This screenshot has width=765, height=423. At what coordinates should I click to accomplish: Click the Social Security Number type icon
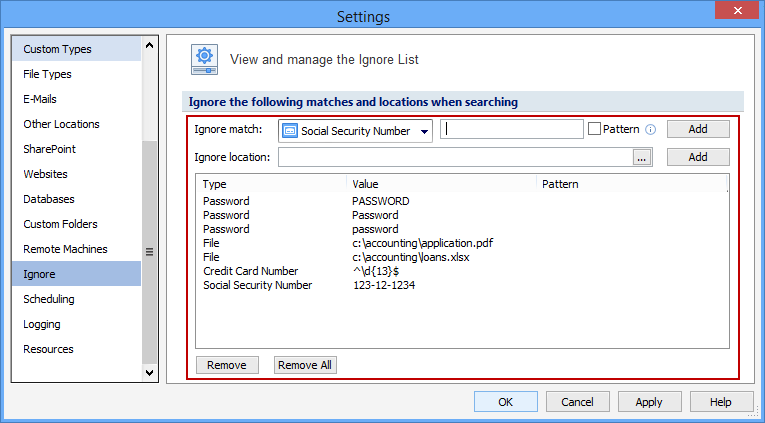tap(290, 131)
